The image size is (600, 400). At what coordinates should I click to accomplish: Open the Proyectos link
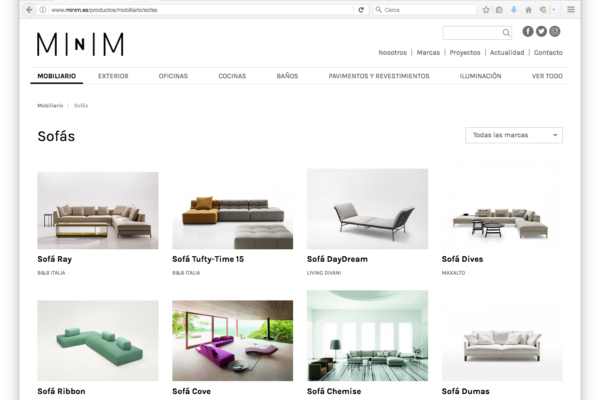pyautogui.click(x=465, y=52)
